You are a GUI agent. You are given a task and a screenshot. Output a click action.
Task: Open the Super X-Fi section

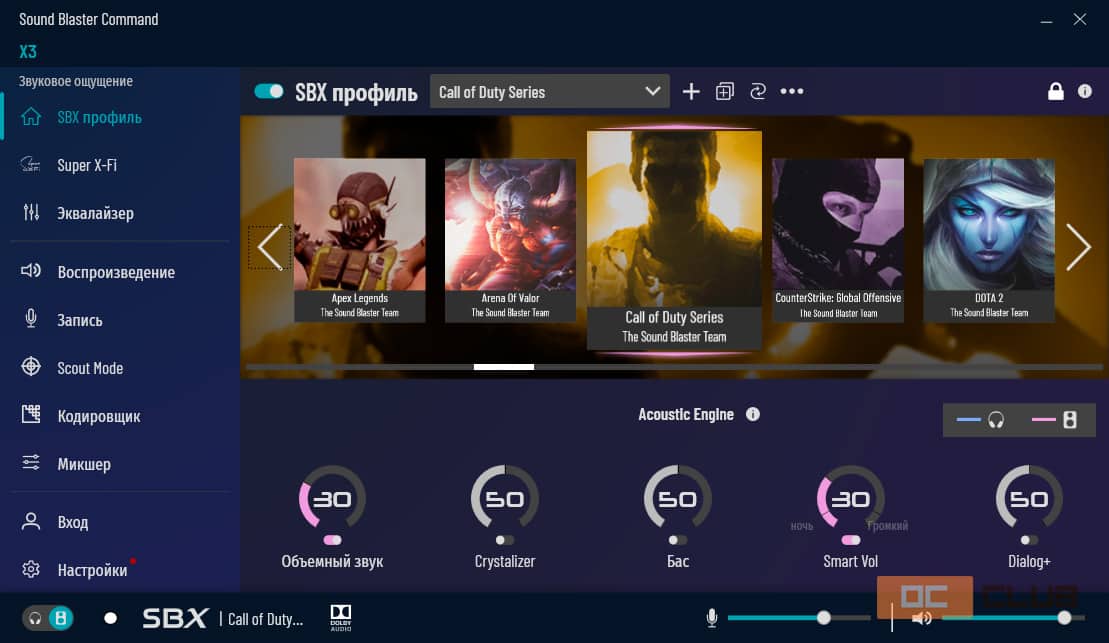coord(86,165)
